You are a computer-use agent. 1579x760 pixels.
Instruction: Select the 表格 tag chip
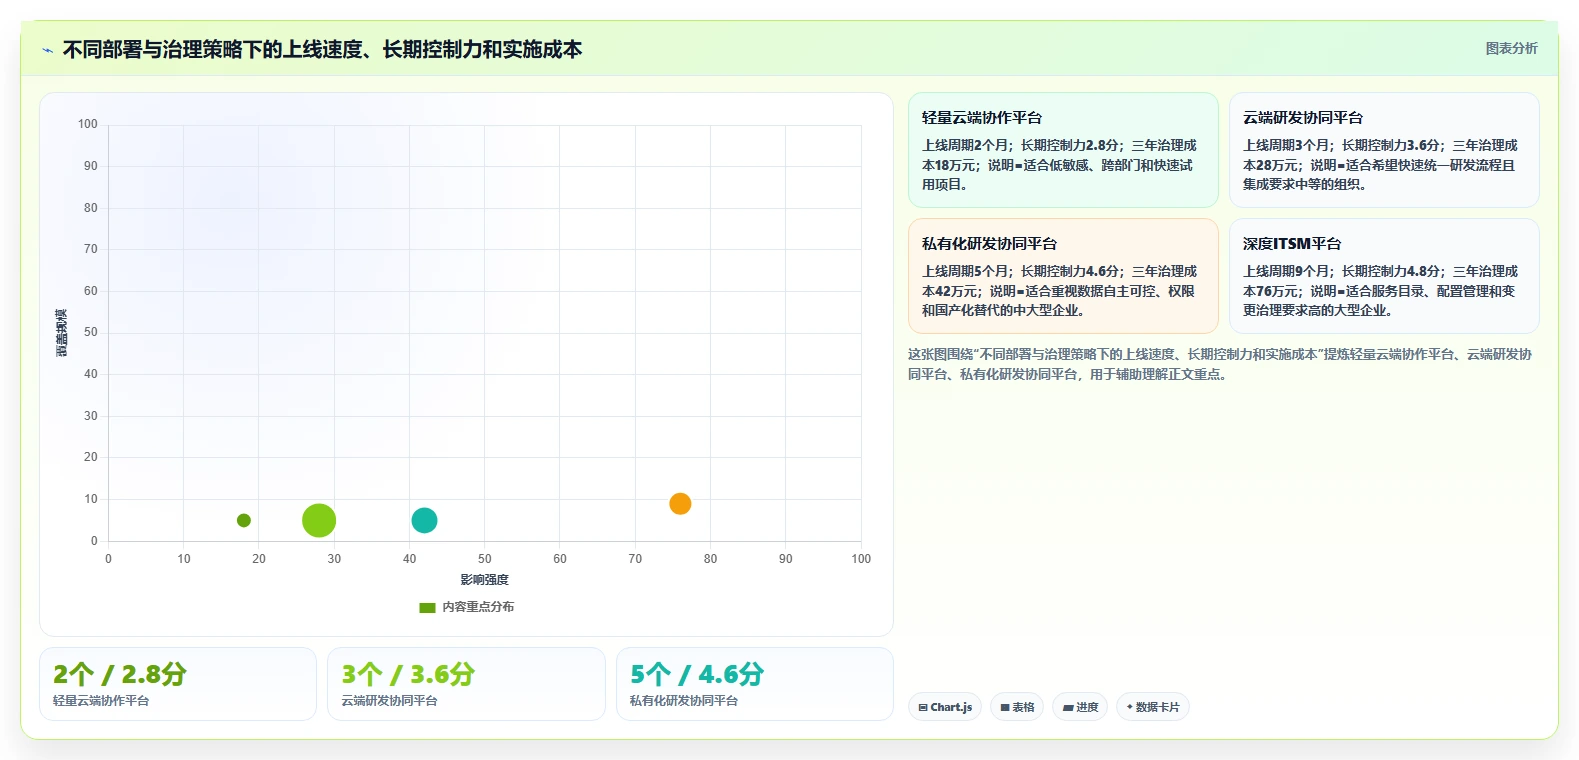1017,707
